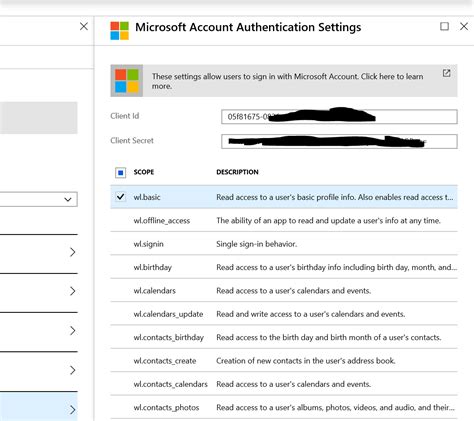This screenshot has height=421, width=474.
Task: Click the Microsoft logo in info banner
Action: 127,81
